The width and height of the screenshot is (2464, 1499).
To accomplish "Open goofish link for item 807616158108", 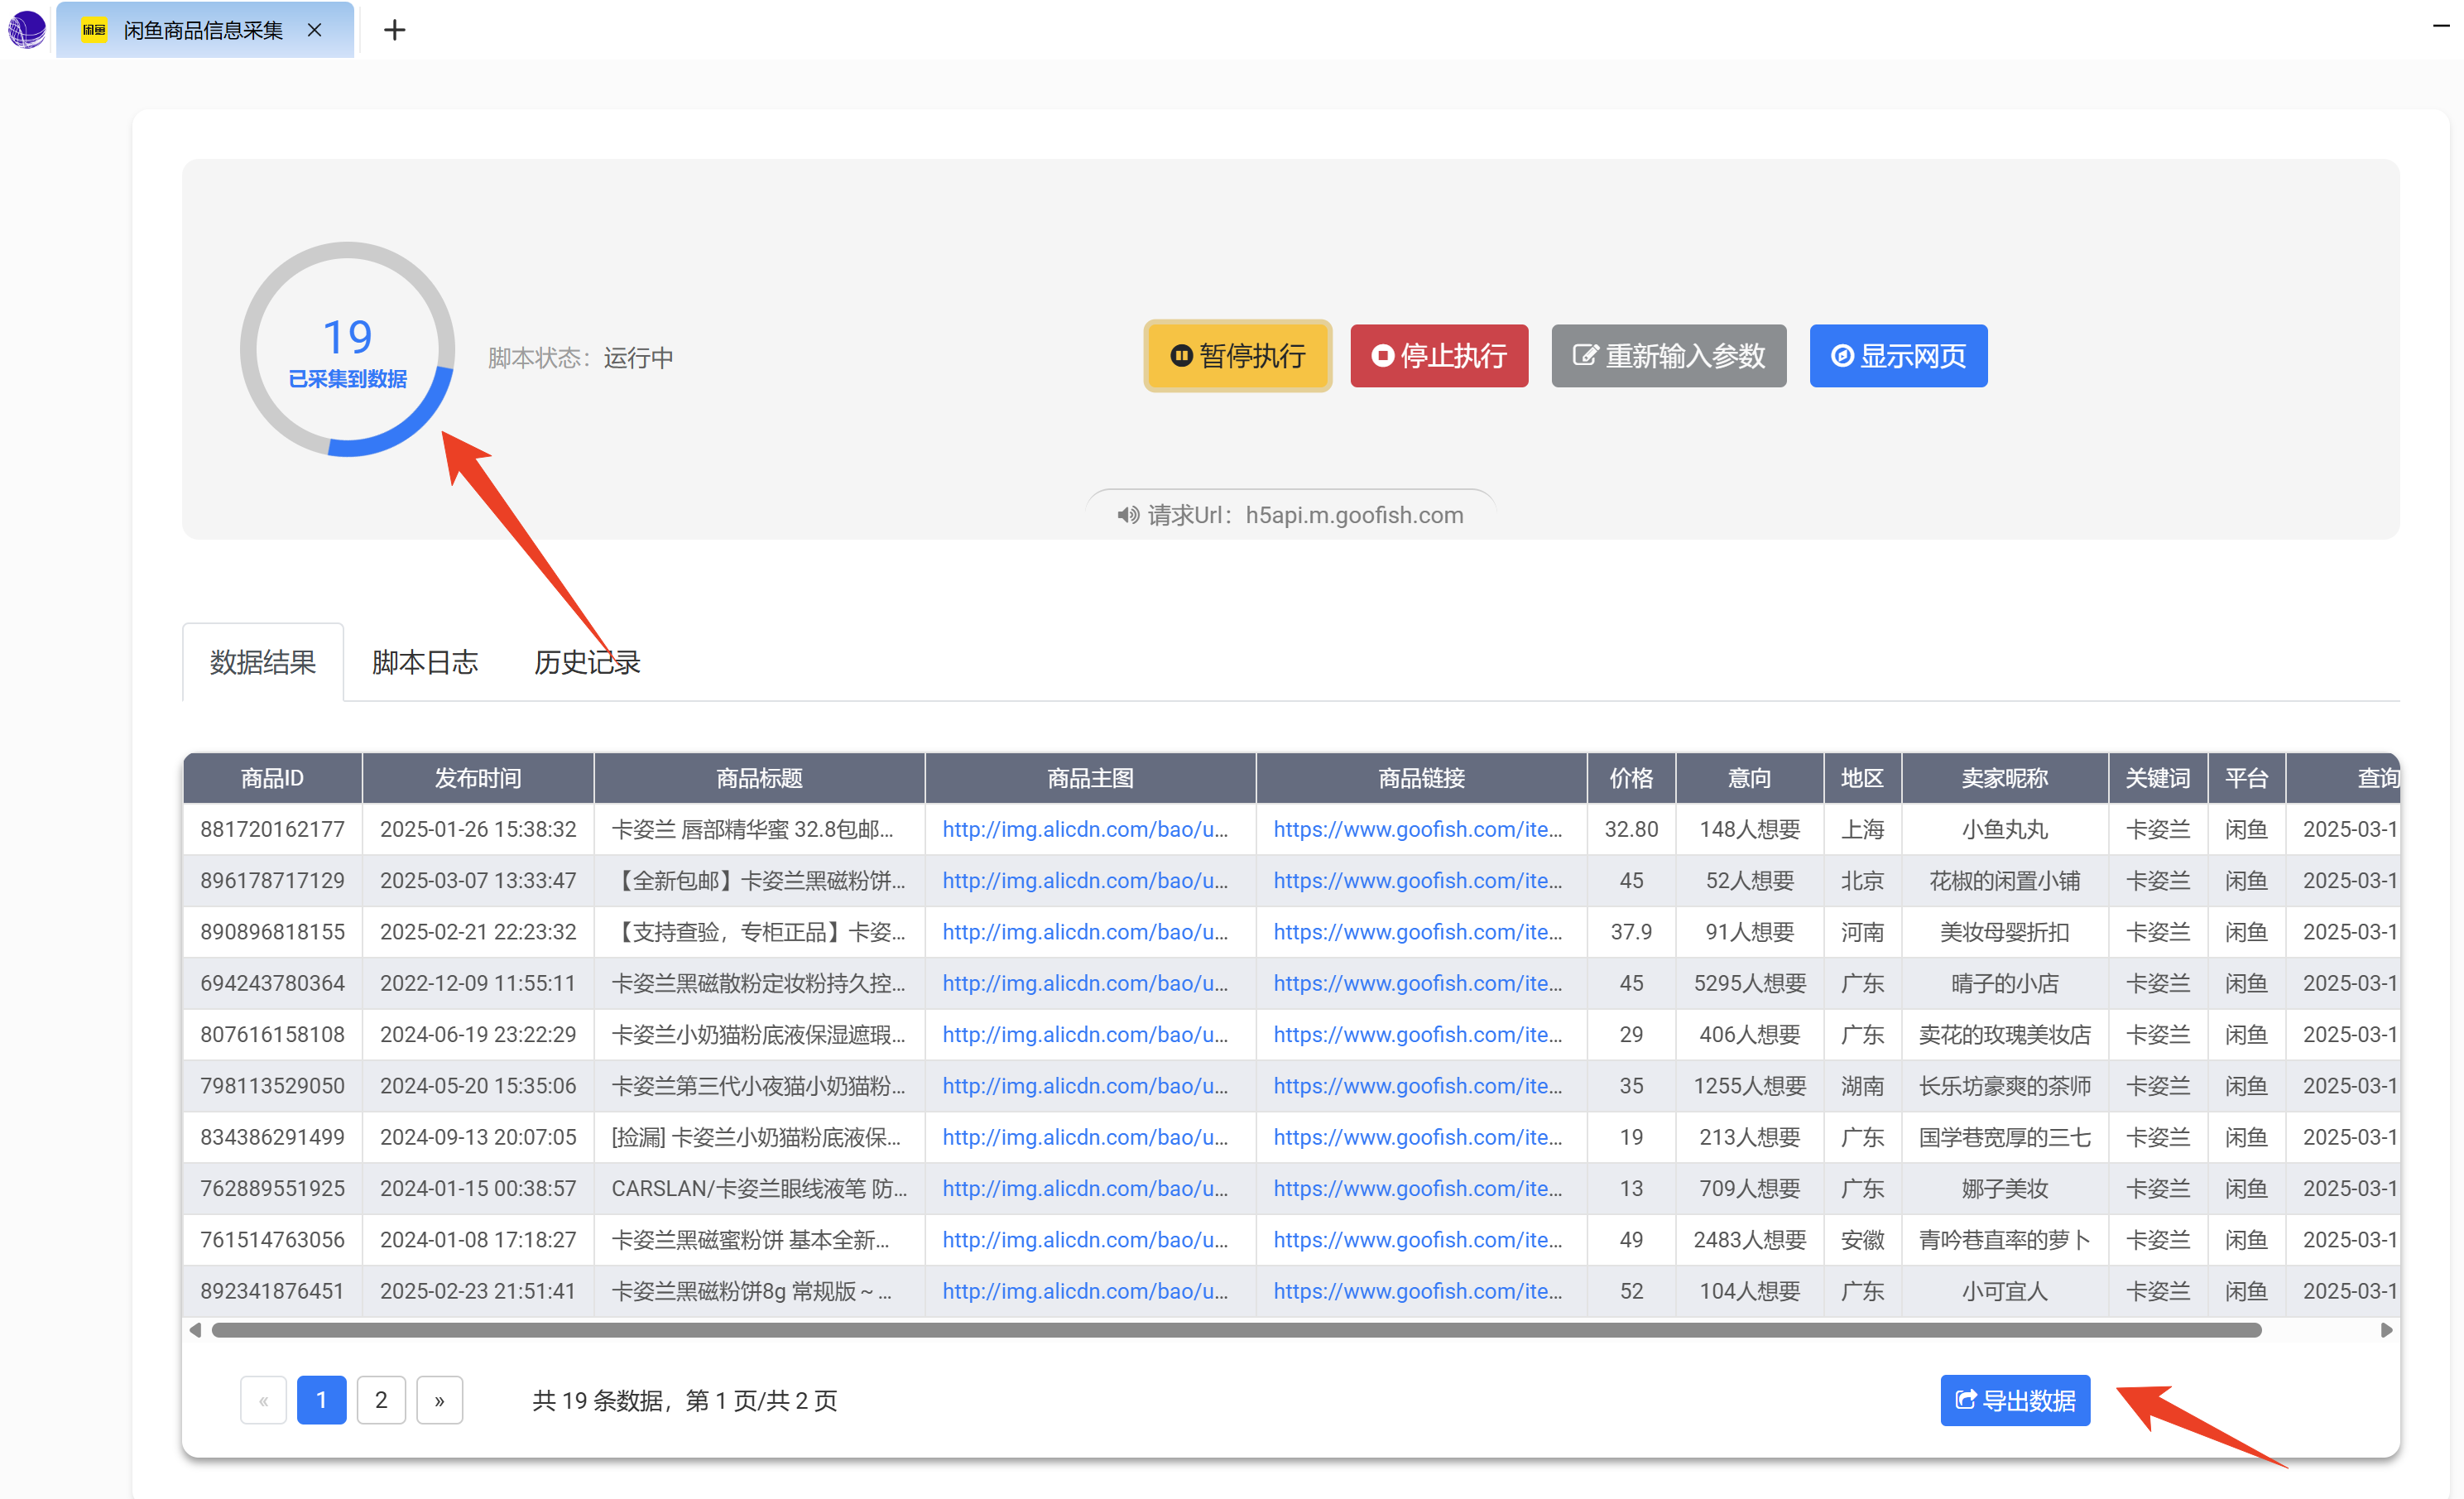I will [x=1417, y=1034].
